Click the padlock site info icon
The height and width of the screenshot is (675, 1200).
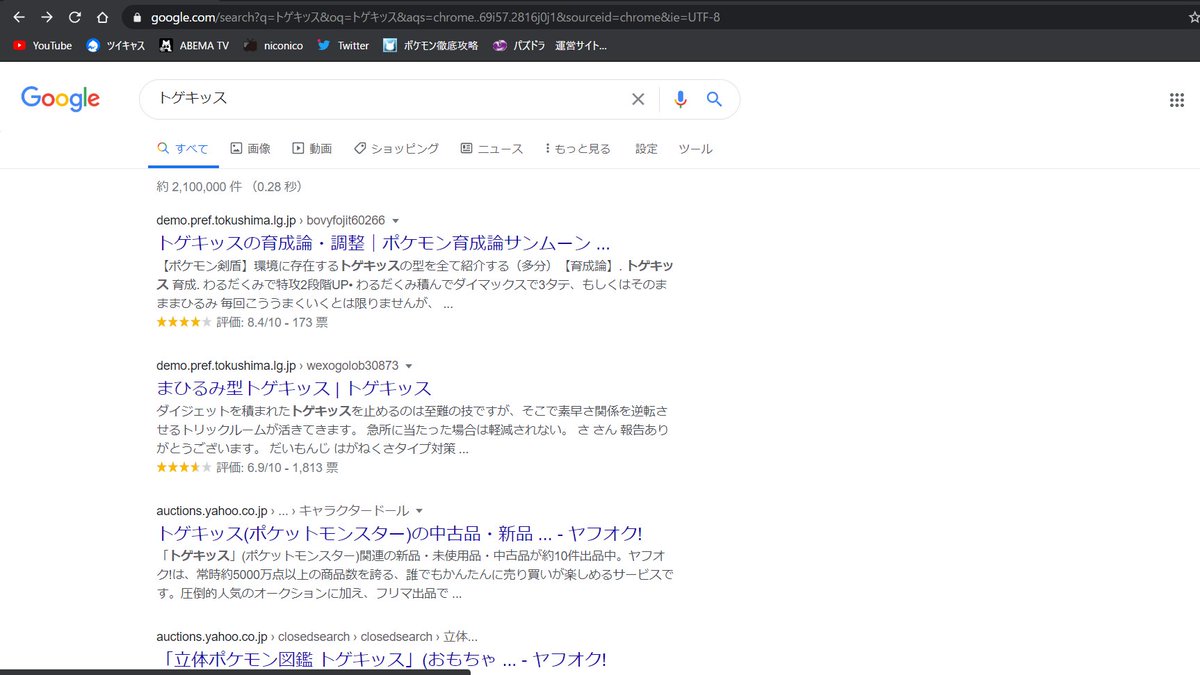138,18
